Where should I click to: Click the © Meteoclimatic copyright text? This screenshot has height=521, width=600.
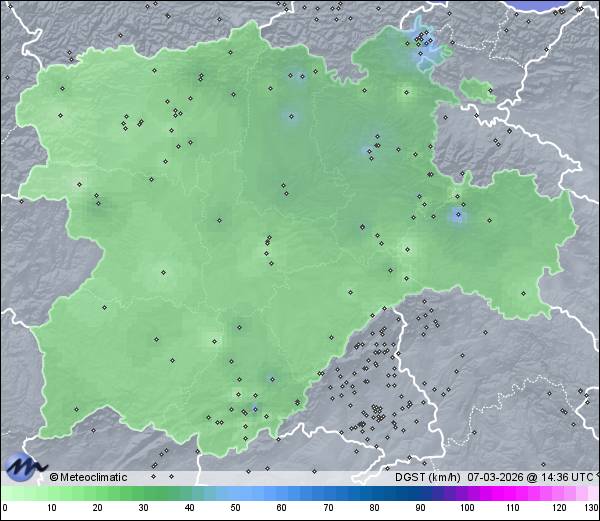89,477
